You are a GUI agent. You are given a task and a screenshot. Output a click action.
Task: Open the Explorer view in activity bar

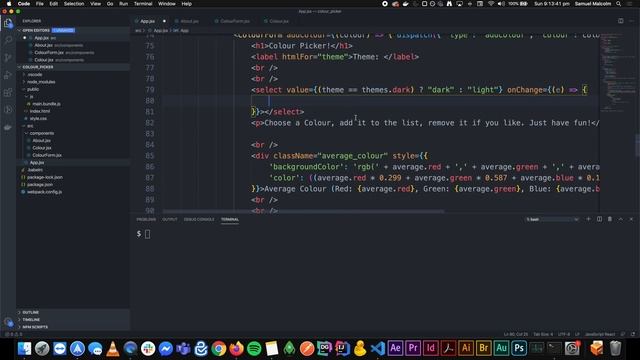[8, 23]
